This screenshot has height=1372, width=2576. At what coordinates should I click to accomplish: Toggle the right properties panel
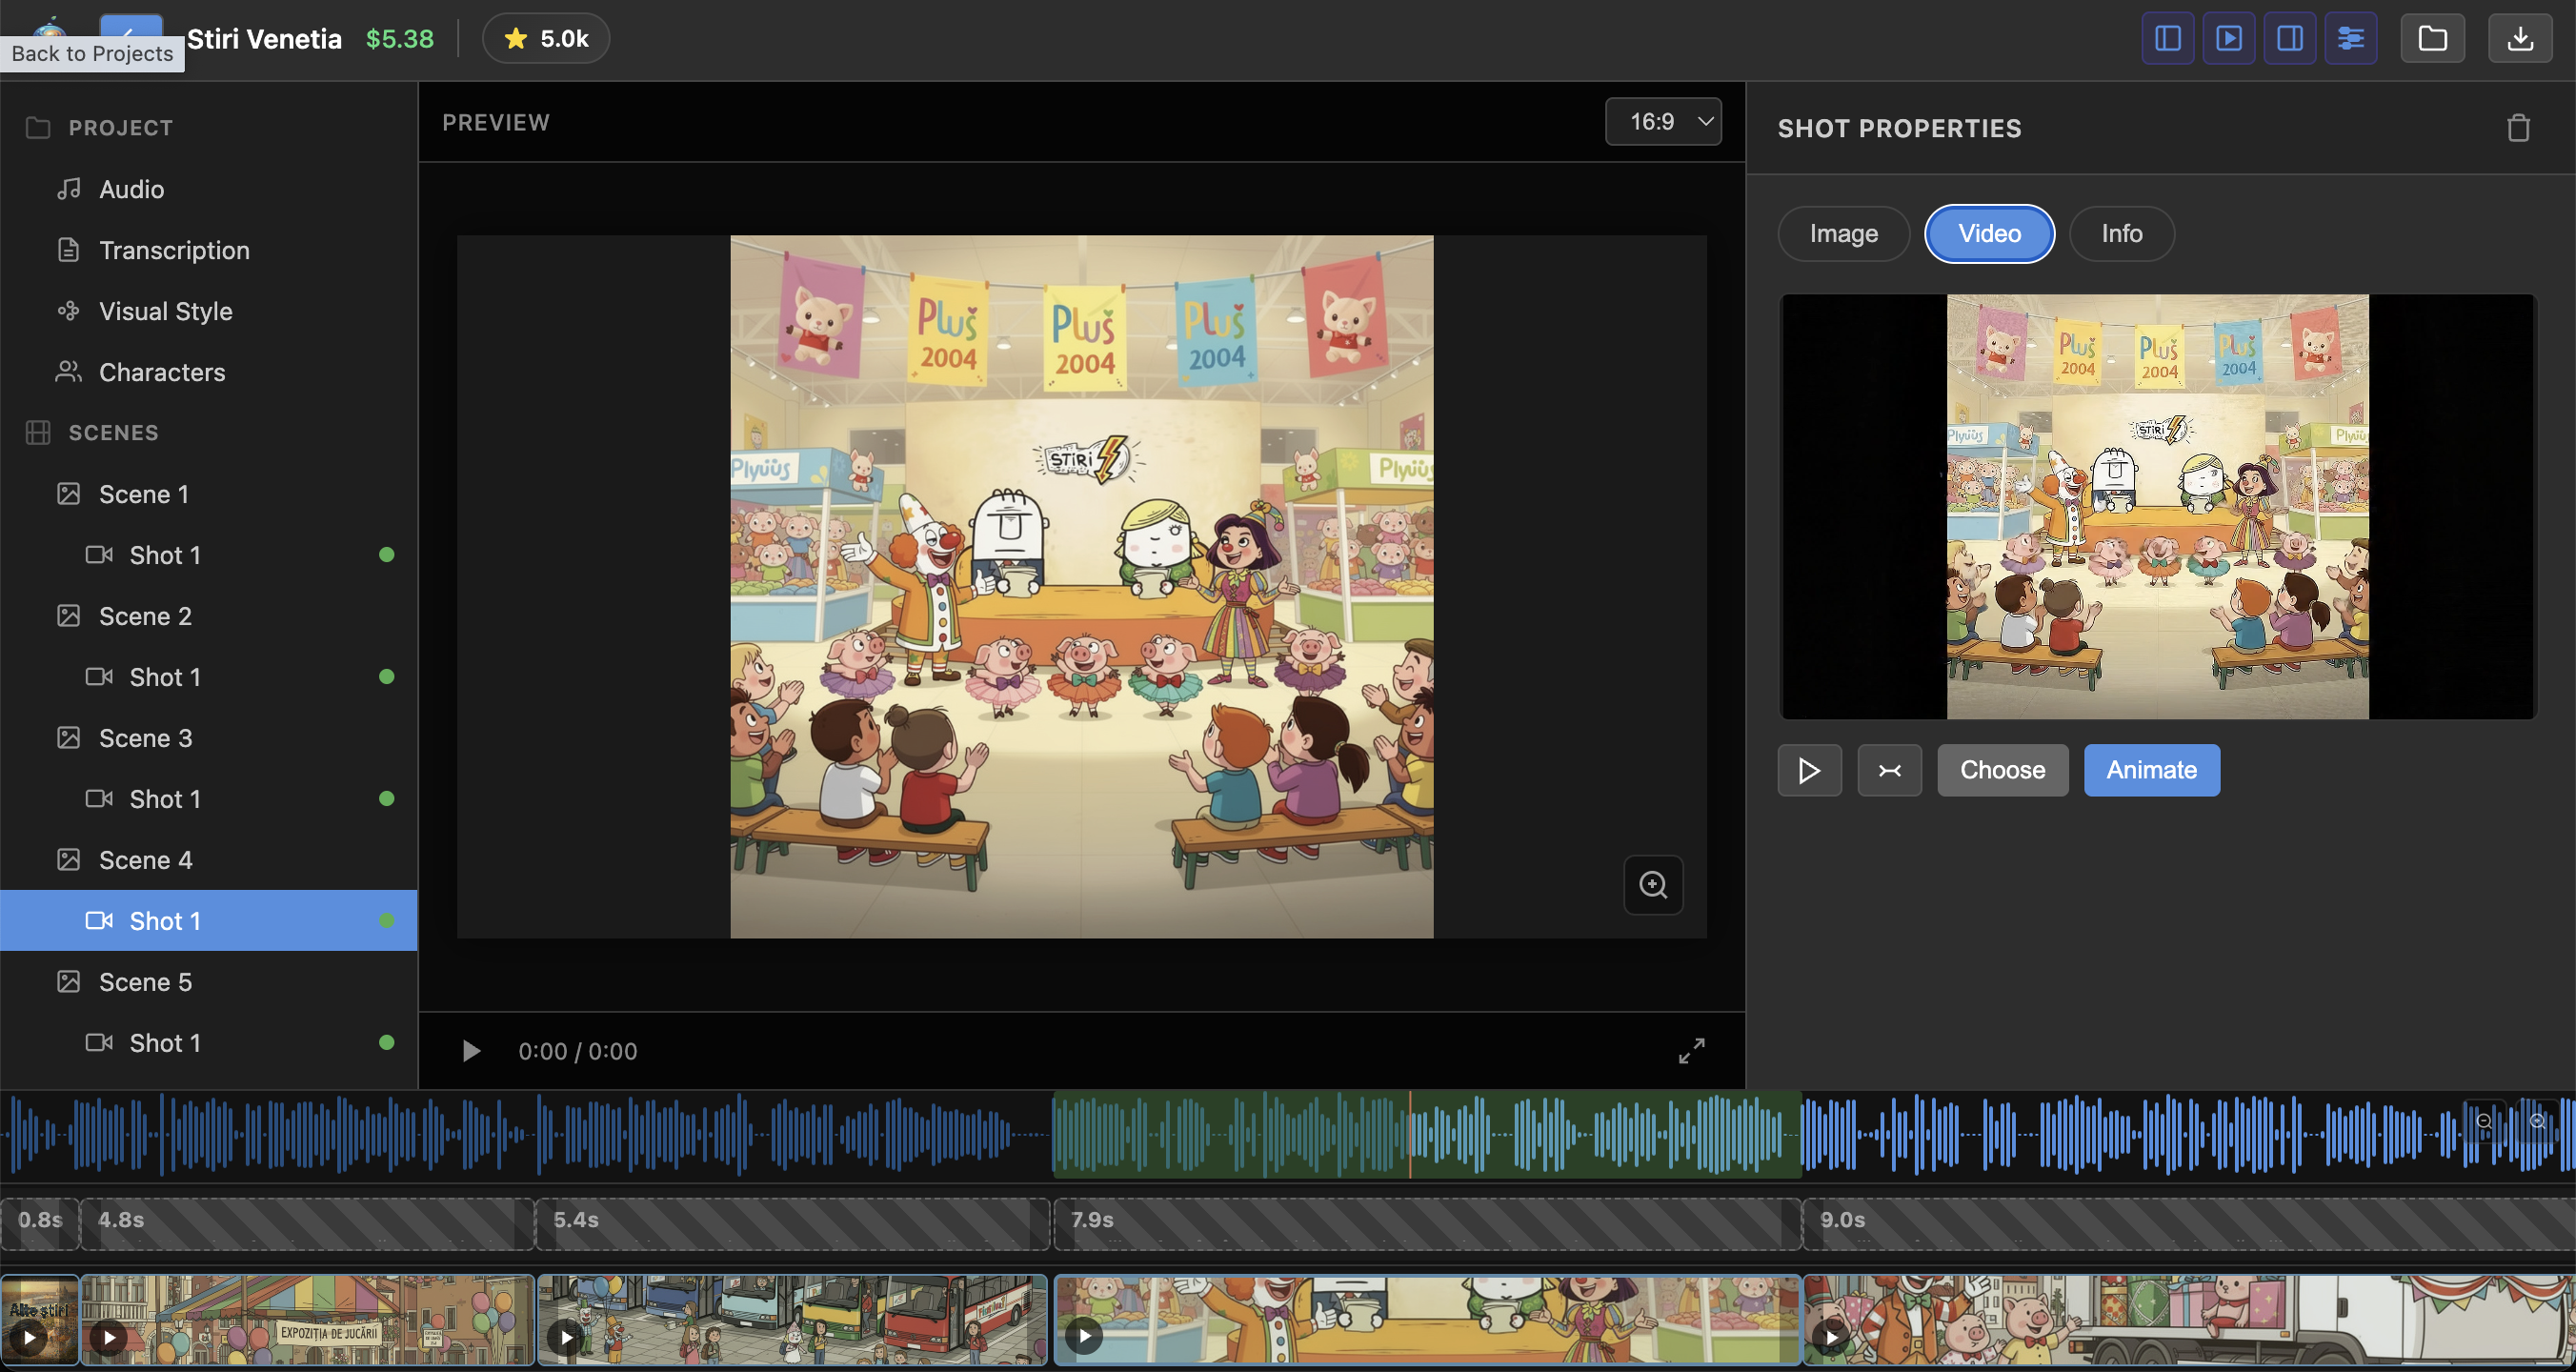[2289, 39]
